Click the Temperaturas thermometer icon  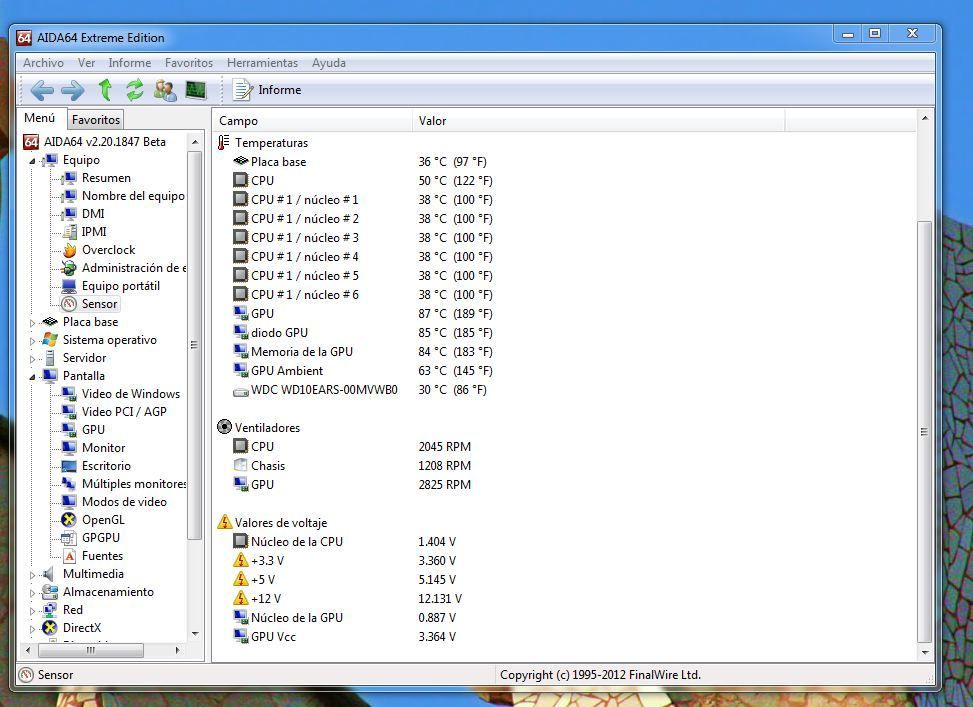point(224,143)
